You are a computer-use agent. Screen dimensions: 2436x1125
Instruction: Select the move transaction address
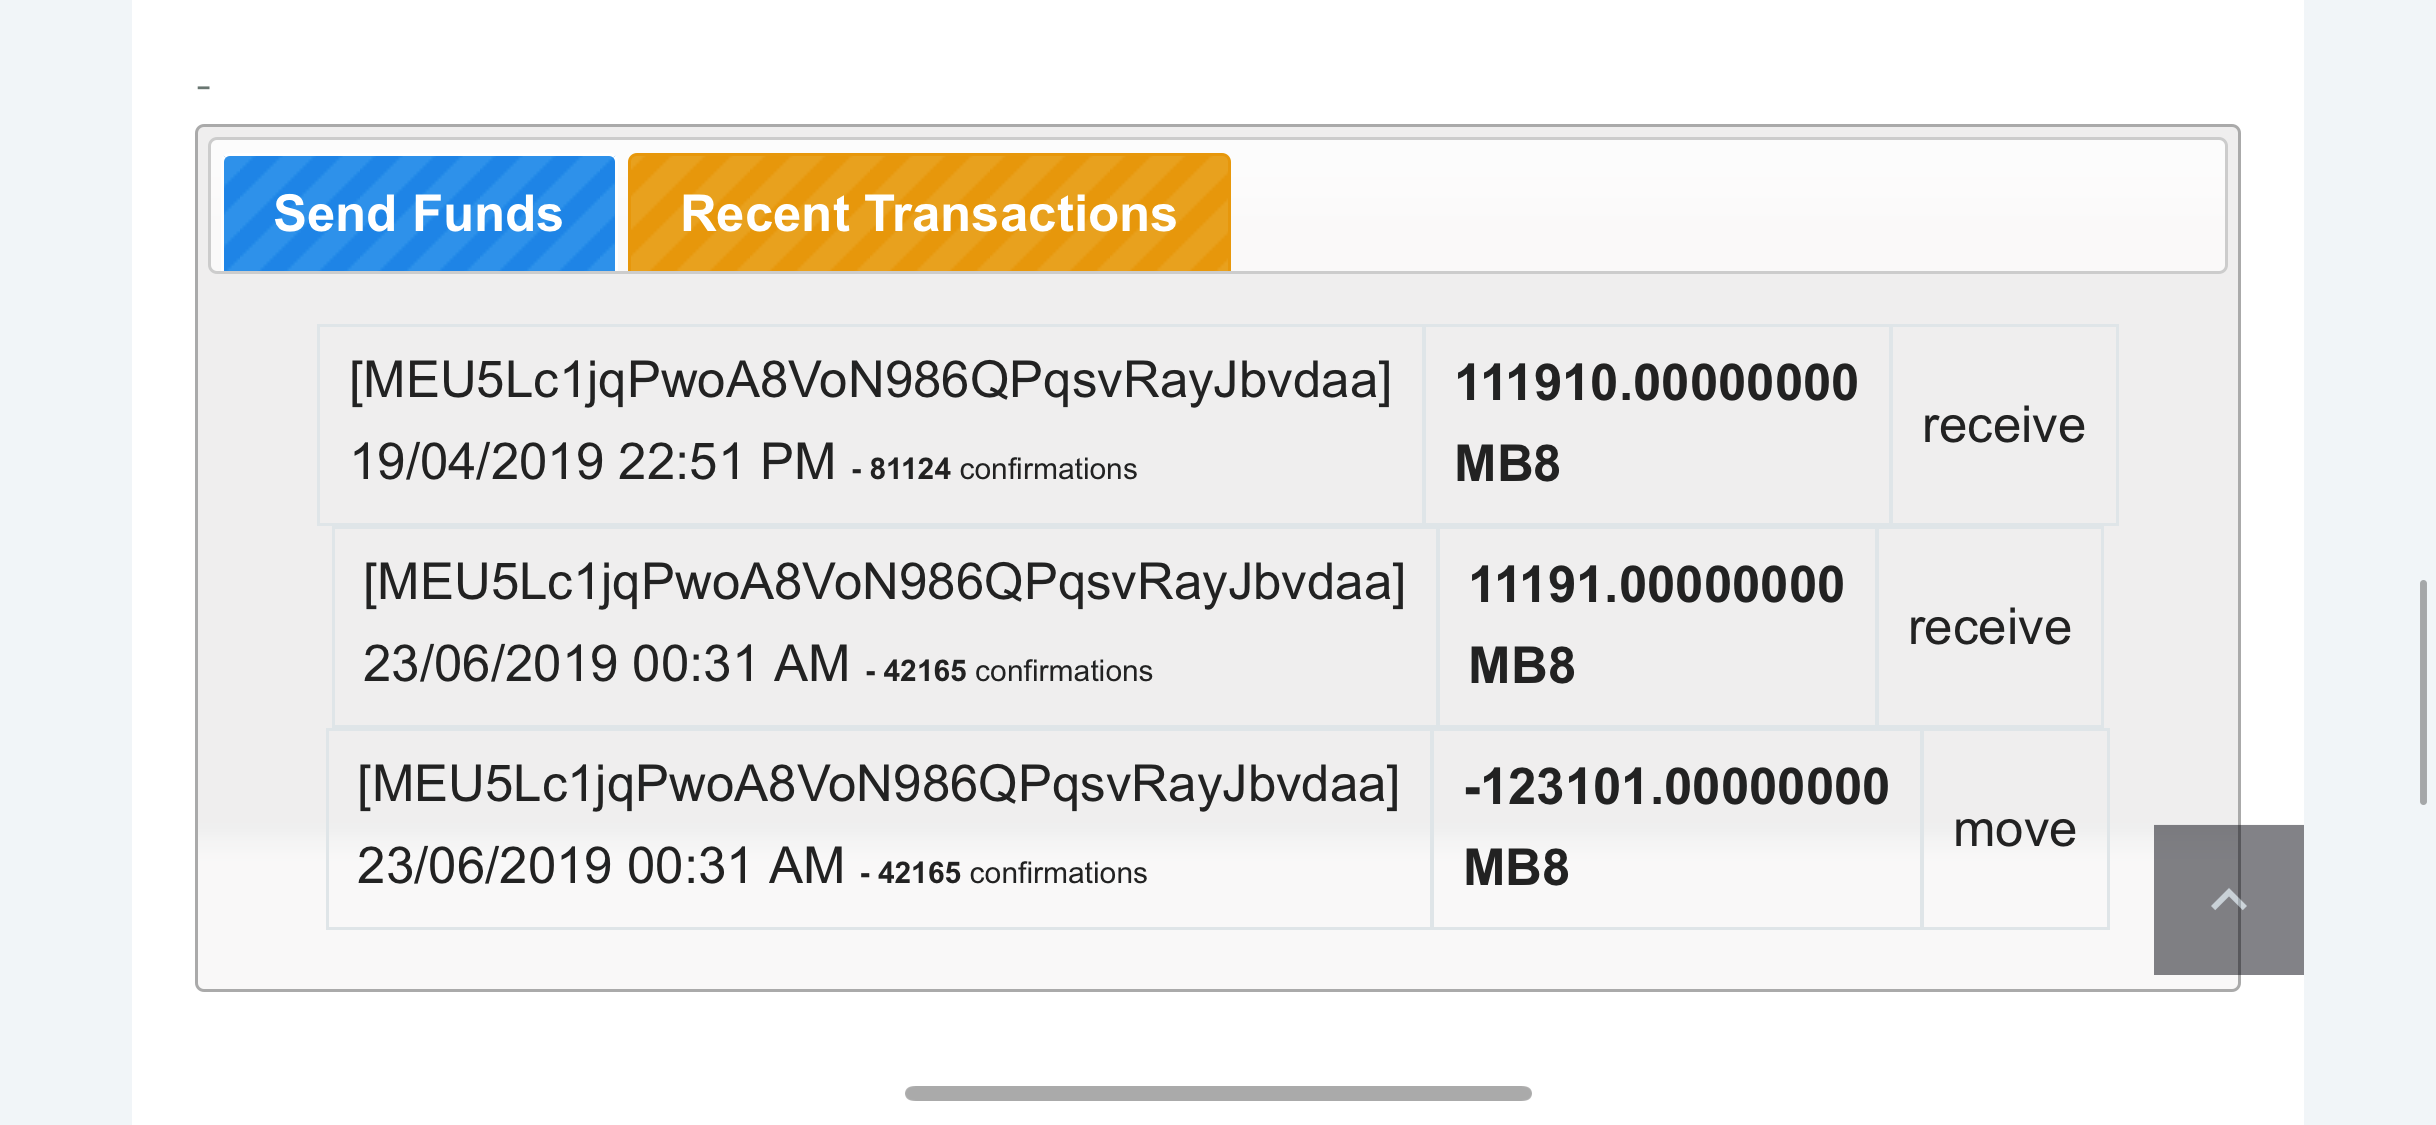(x=878, y=785)
